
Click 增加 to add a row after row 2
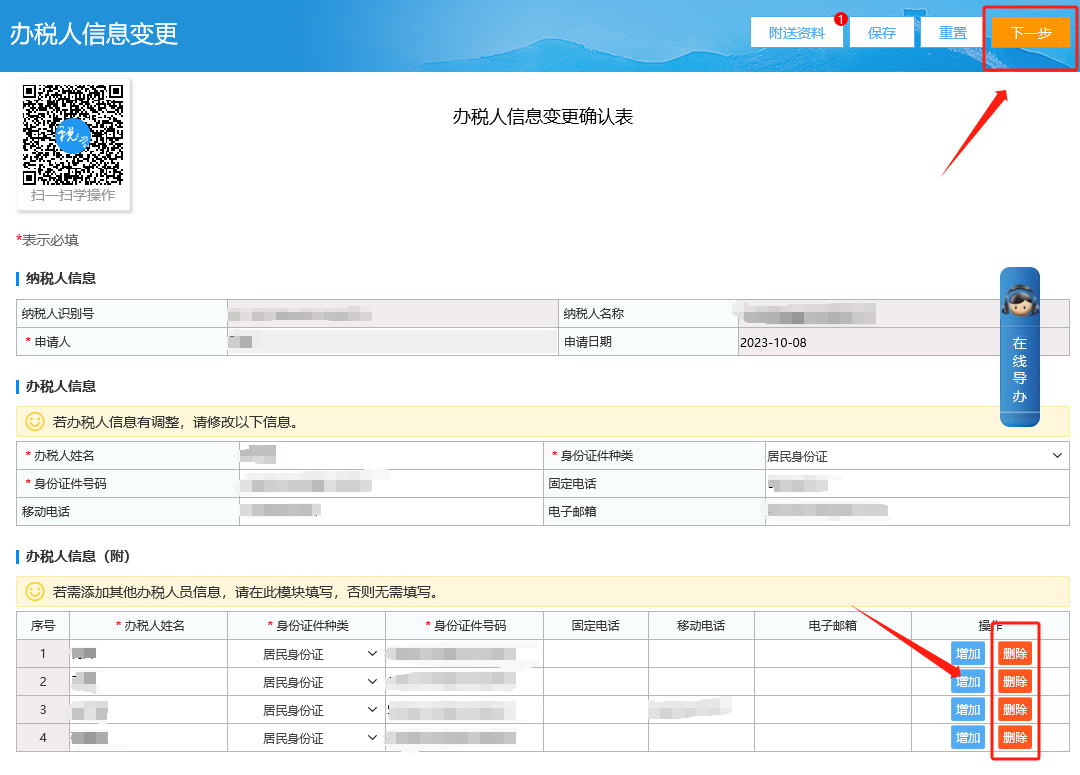967,681
